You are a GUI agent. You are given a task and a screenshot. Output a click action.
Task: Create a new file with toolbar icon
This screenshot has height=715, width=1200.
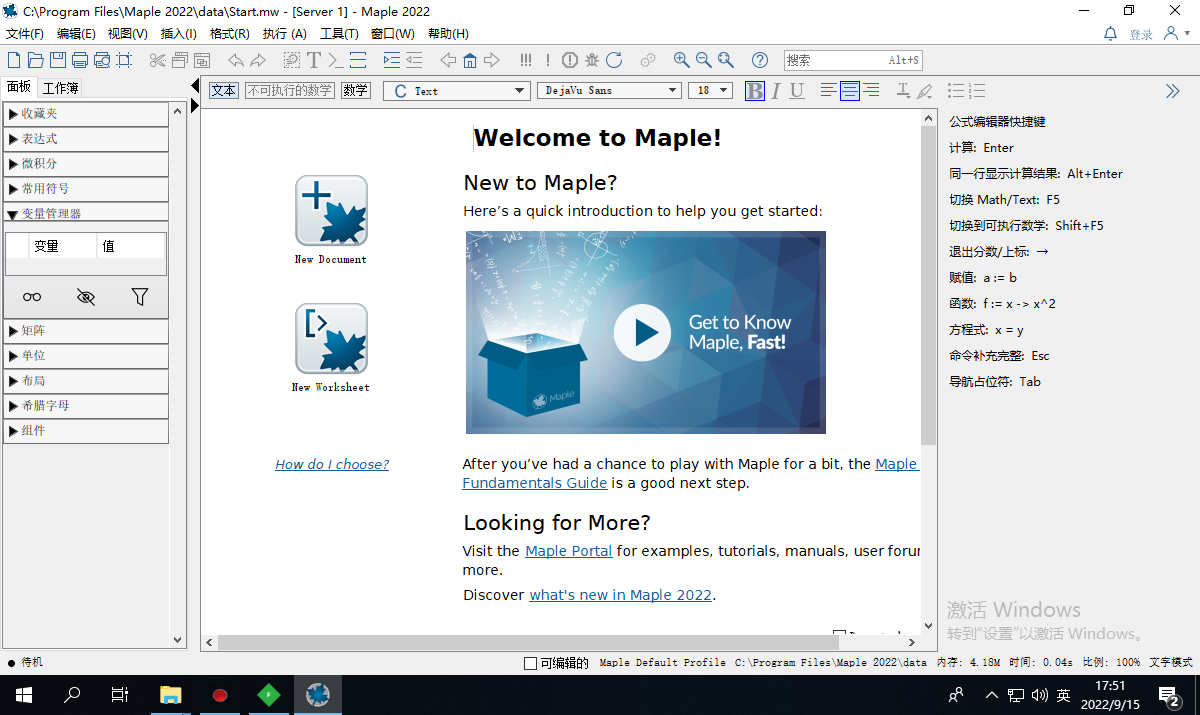point(13,60)
